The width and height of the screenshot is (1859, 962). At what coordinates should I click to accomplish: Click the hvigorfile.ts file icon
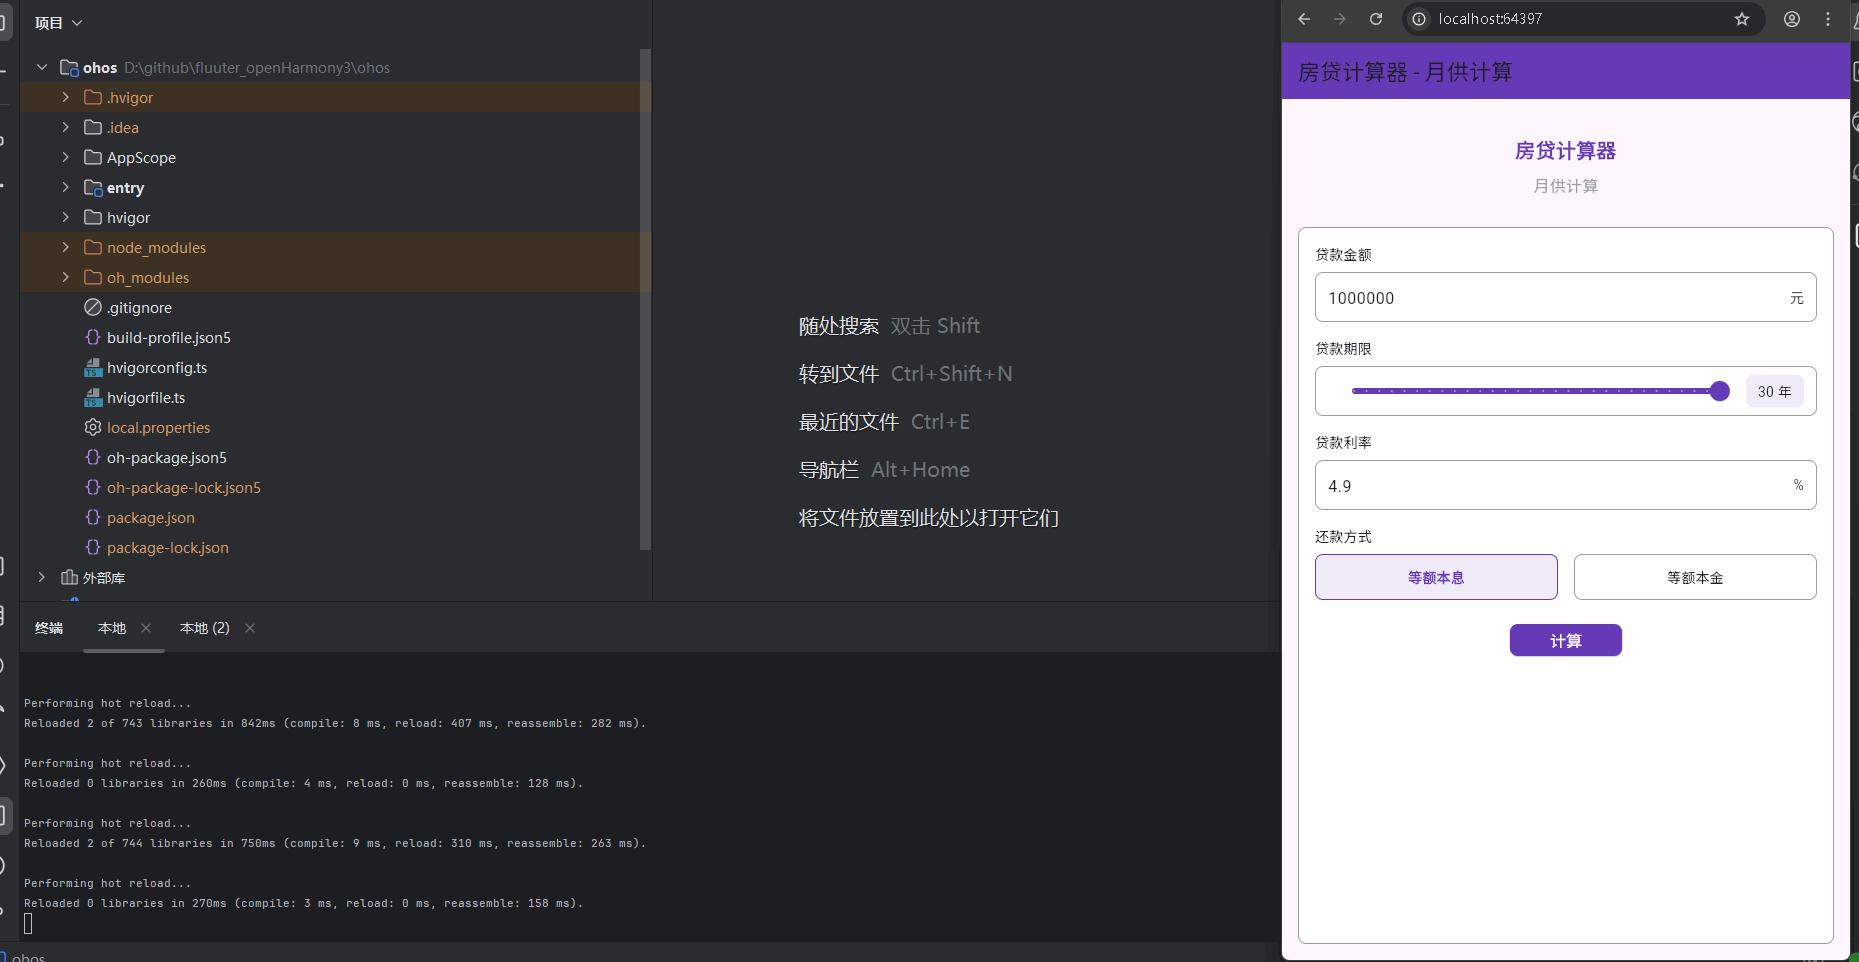point(93,397)
